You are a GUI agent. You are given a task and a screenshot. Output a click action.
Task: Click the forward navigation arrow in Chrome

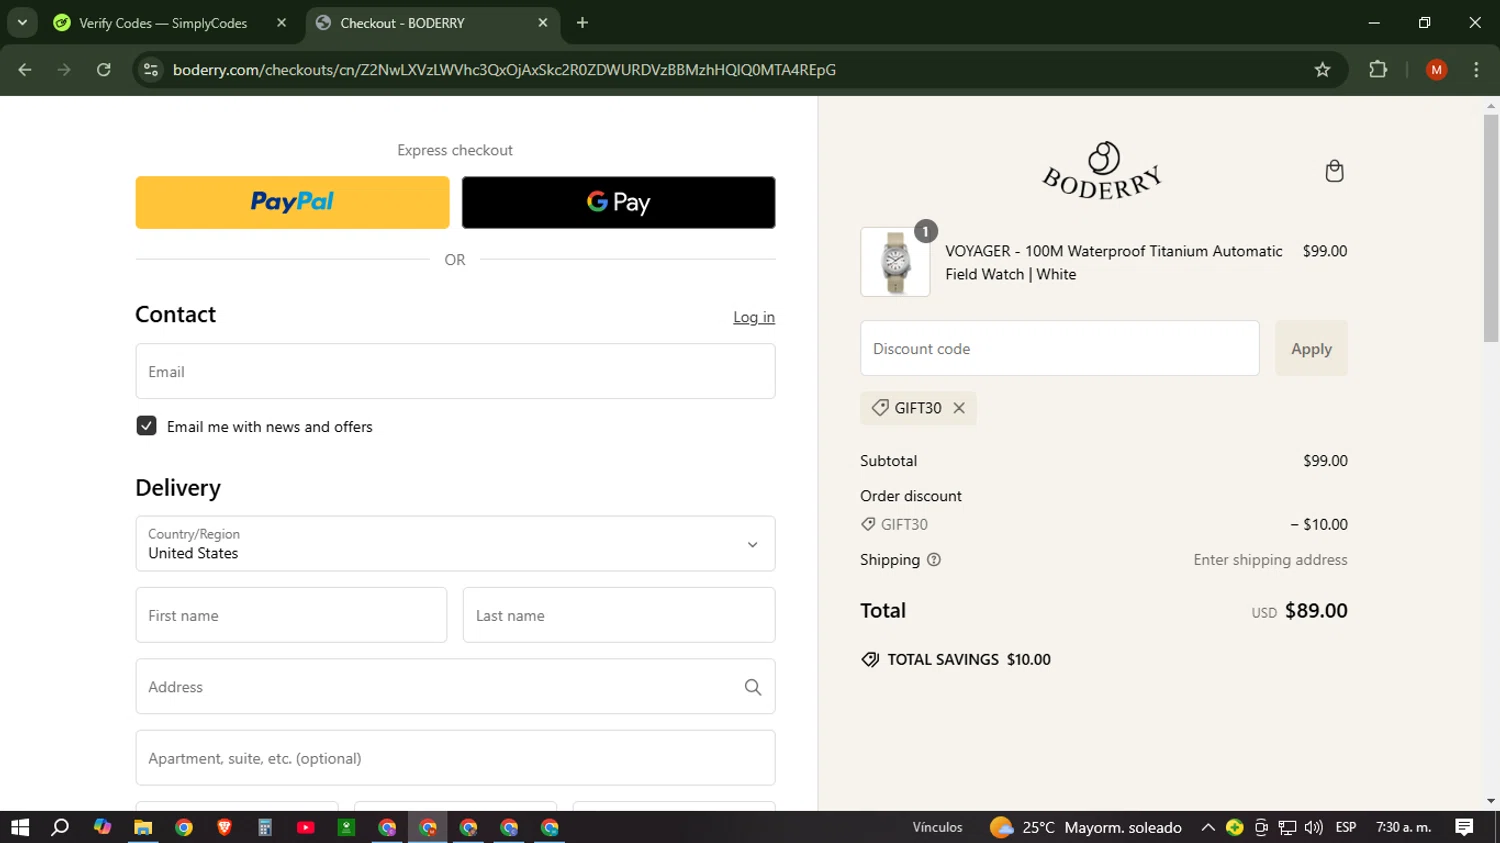[64, 70]
